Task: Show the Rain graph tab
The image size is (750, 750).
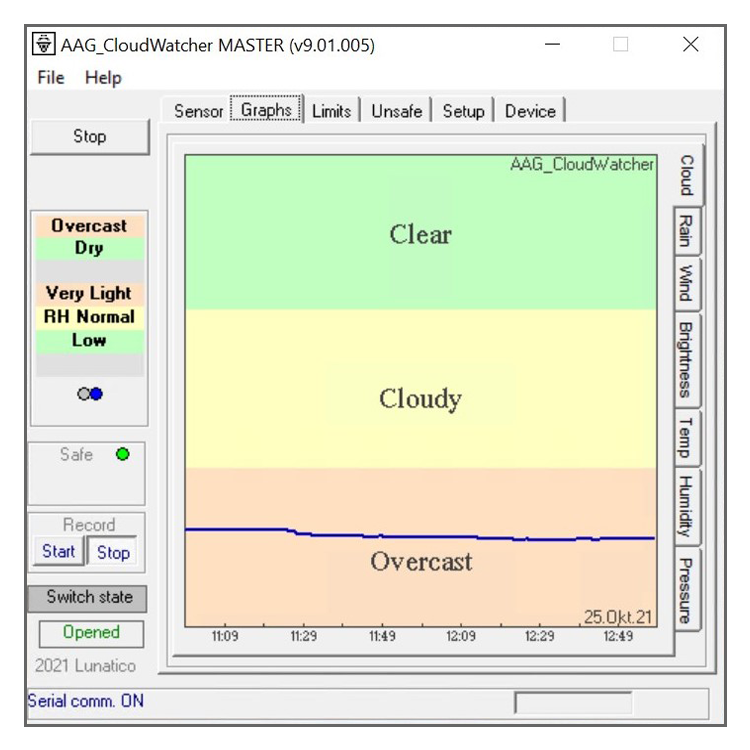Action: pyautogui.click(x=686, y=232)
